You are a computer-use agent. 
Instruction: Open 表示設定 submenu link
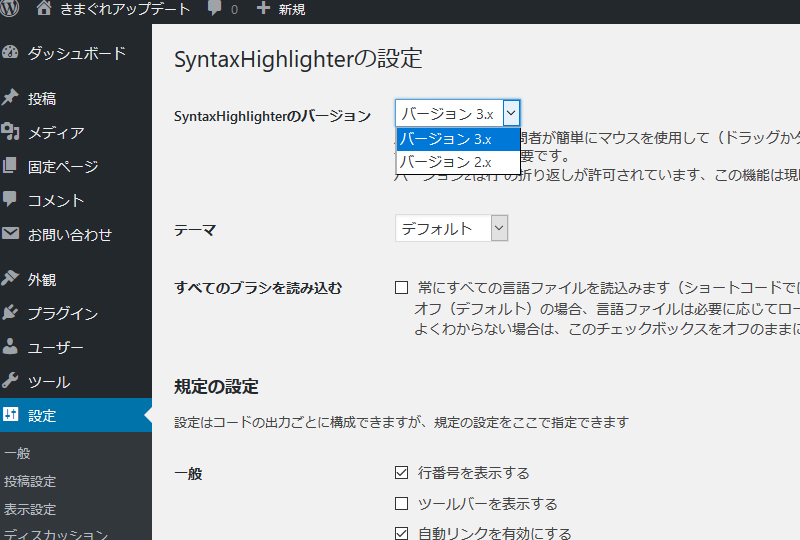(30, 509)
